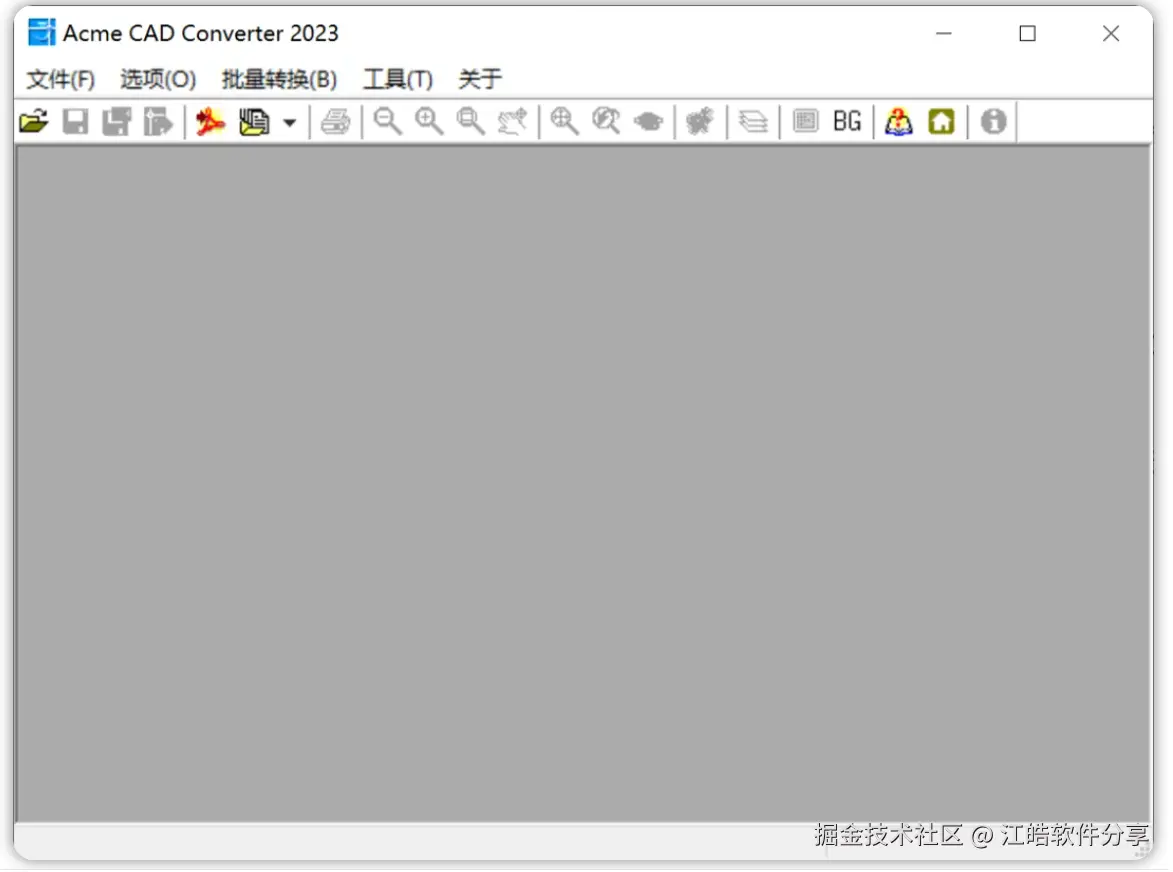
Task: Open the 选项(O) menu
Action: point(158,79)
